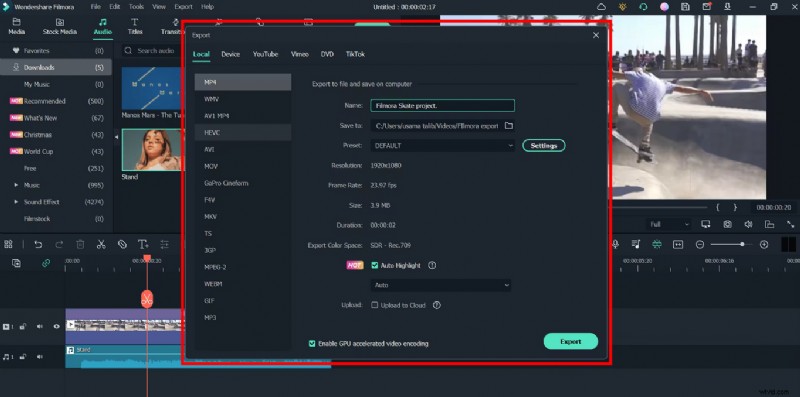The width and height of the screenshot is (800, 397).
Task: Open the preview display monitor settings icon
Action: click(x=706, y=224)
